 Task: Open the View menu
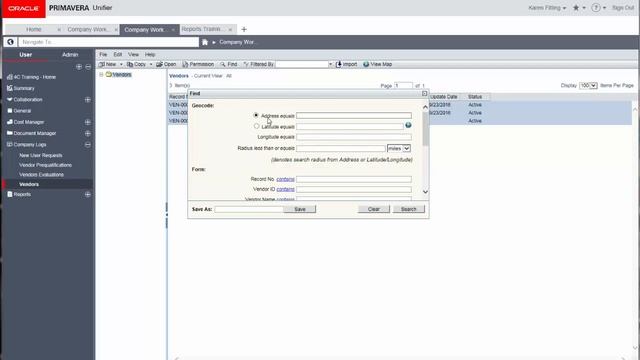pos(133,54)
